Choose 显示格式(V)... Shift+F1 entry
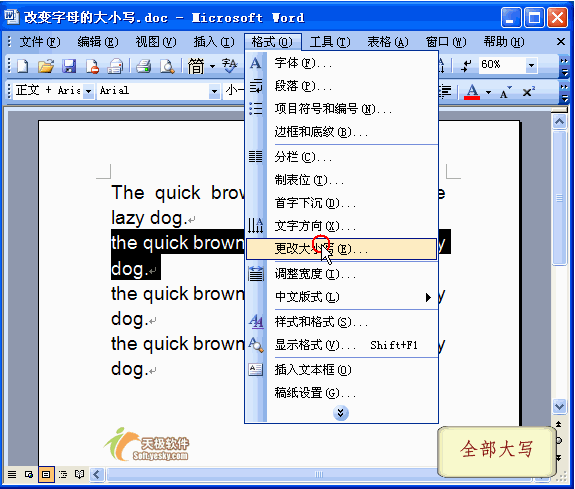 click(x=341, y=345)
